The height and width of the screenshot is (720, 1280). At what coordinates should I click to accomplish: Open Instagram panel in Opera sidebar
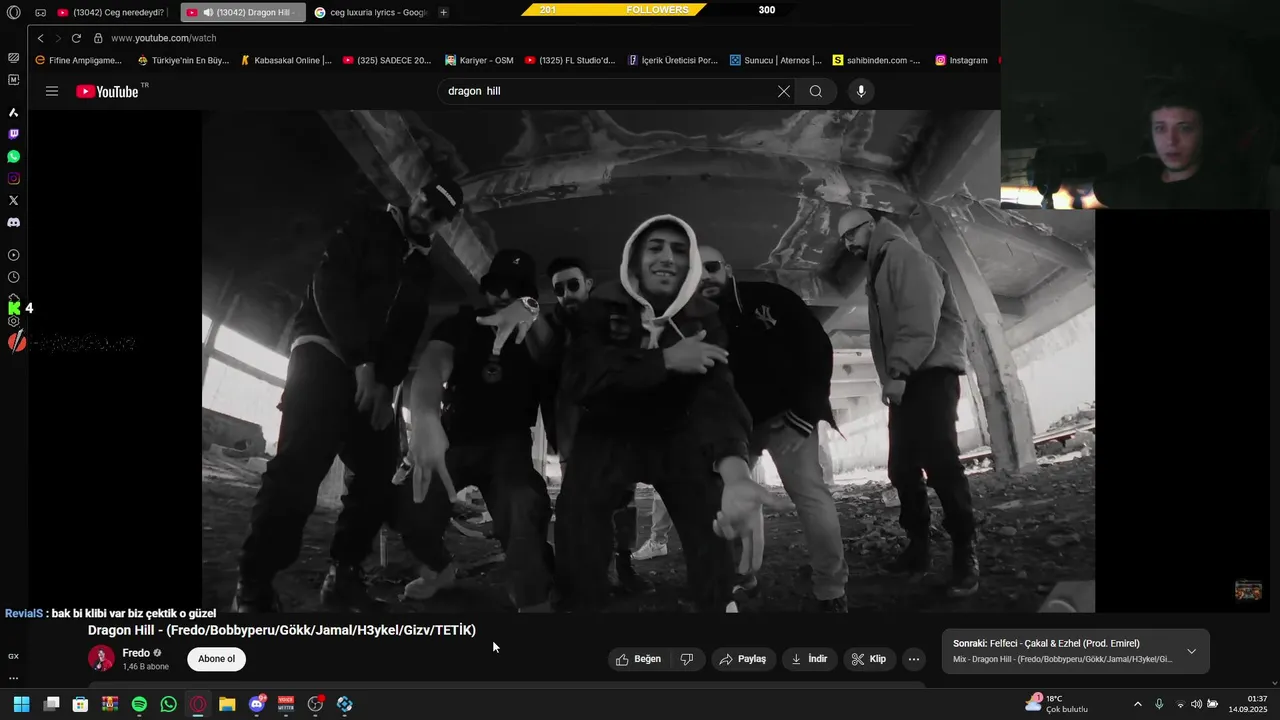pos(13,178)
